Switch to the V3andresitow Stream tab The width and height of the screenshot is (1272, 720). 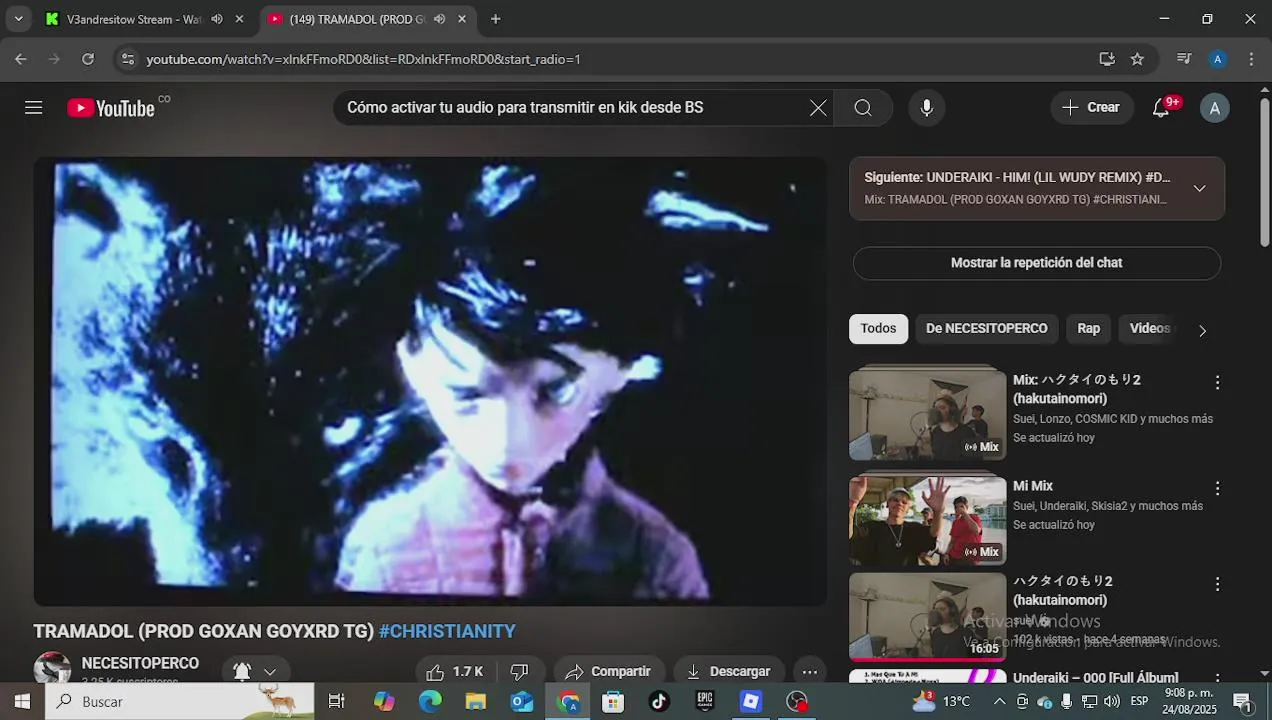(134, 19)
